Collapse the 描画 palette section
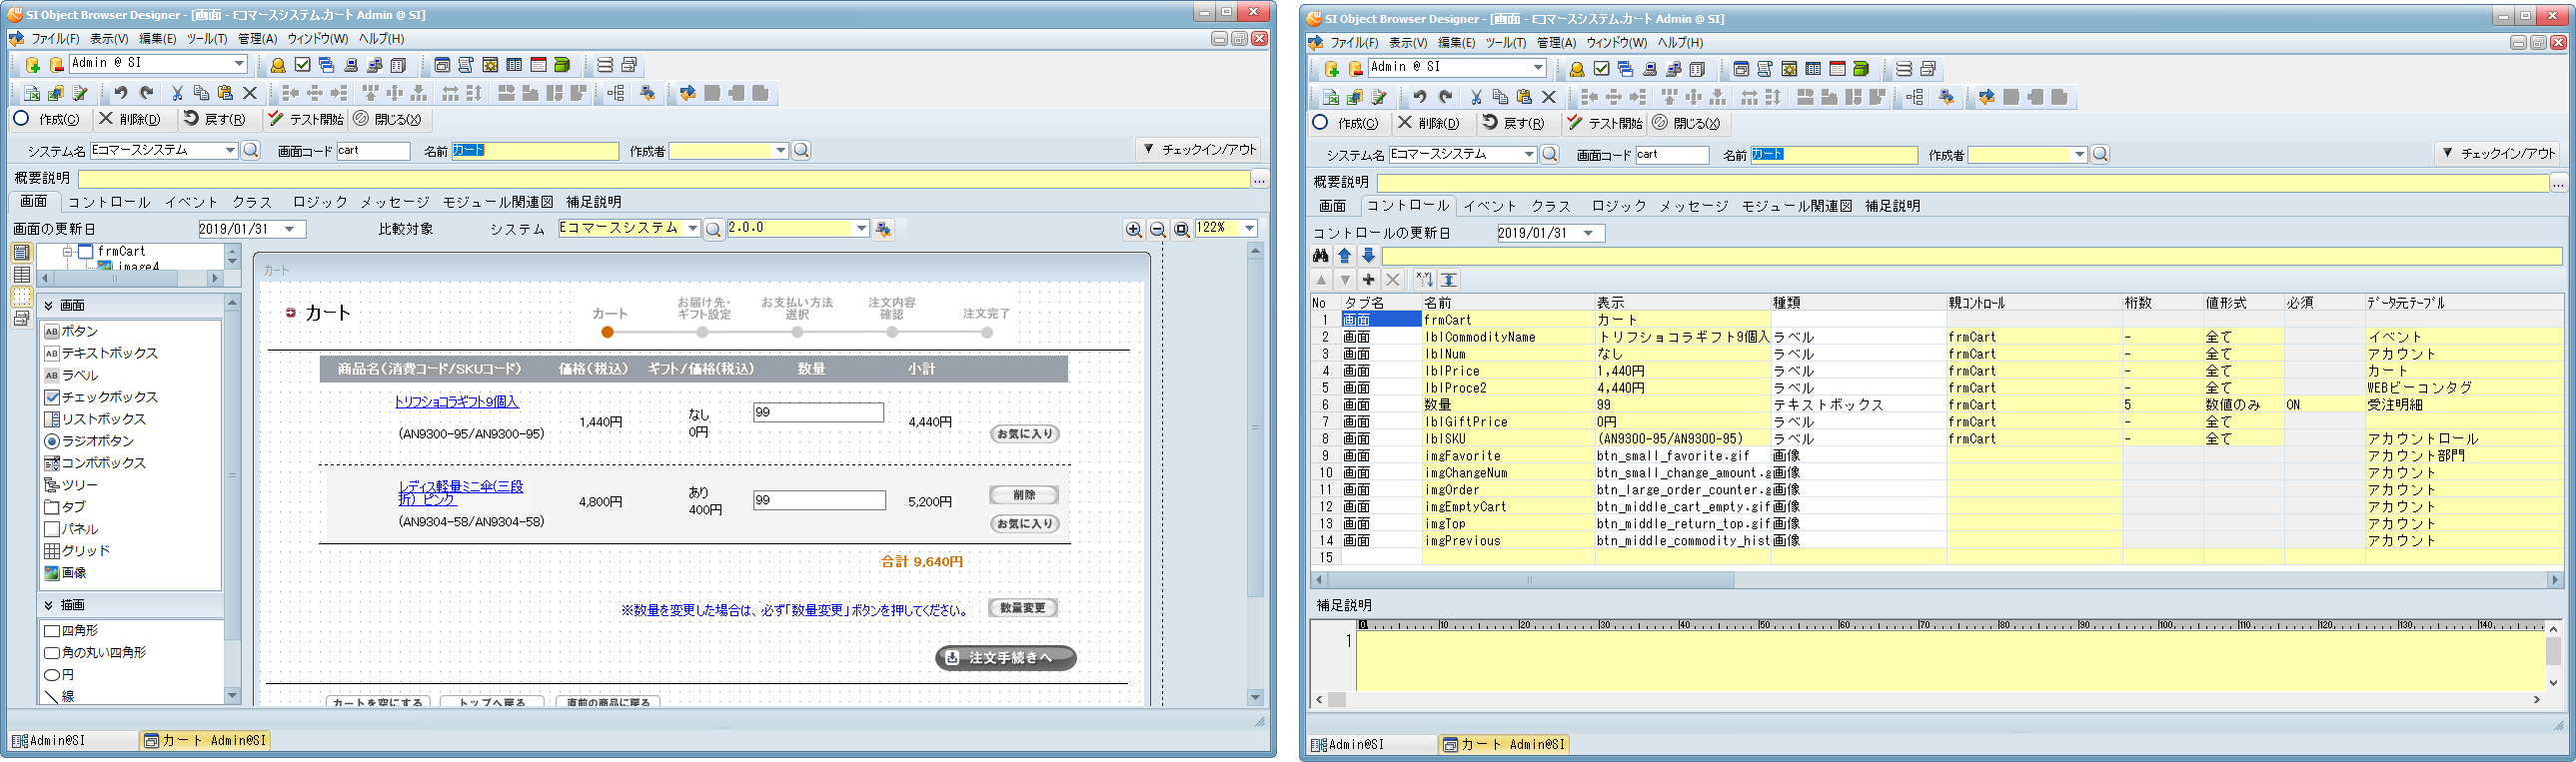 point(48,605)
